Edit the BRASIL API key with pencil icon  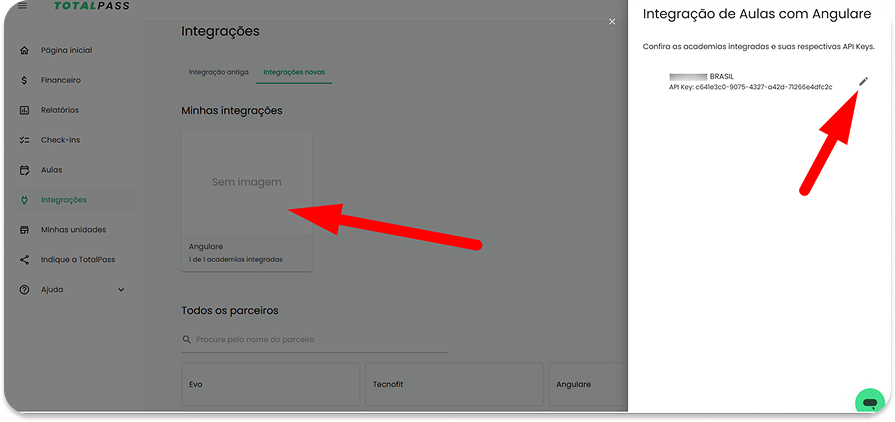click(x=863, y=82)
